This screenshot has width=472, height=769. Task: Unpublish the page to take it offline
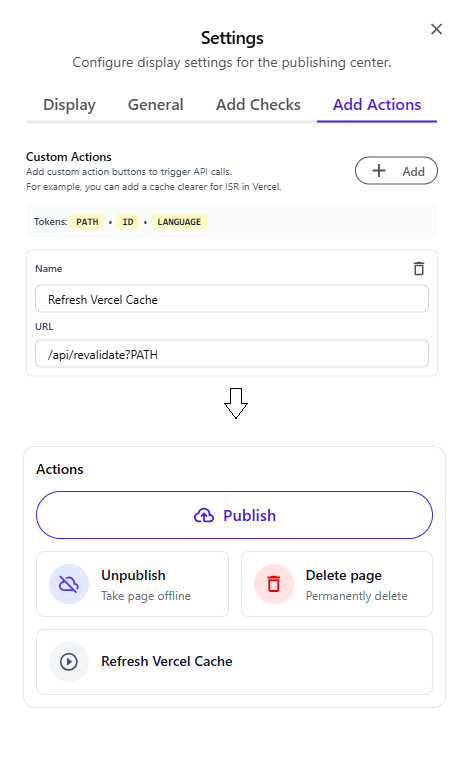click(x=132, y=584)
